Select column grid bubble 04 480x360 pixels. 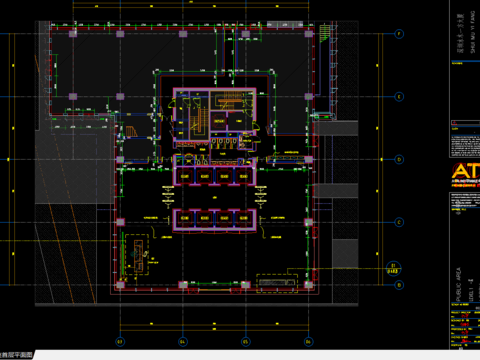click(183, 342)
